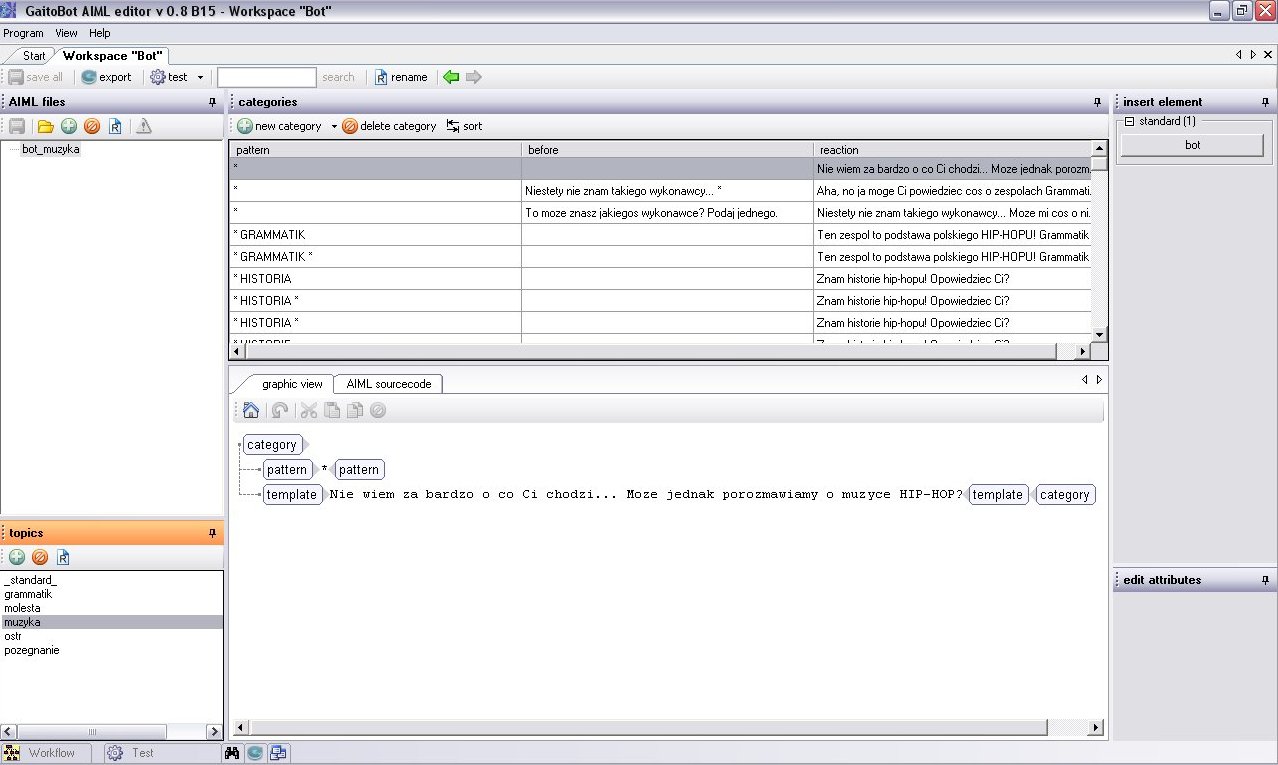The height and width of the screenshot is (765, 1278).
Task: Click the delete element icon in graphic view
Action: (378, 410)
